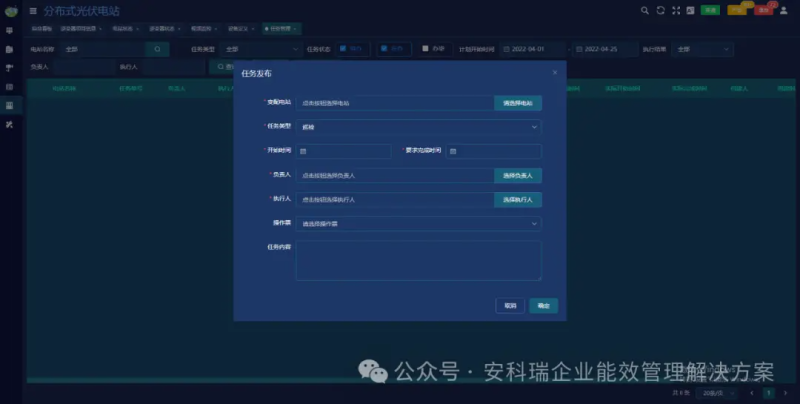
Task: Click inside the 任务内容 text area
Action: (418, 261)
